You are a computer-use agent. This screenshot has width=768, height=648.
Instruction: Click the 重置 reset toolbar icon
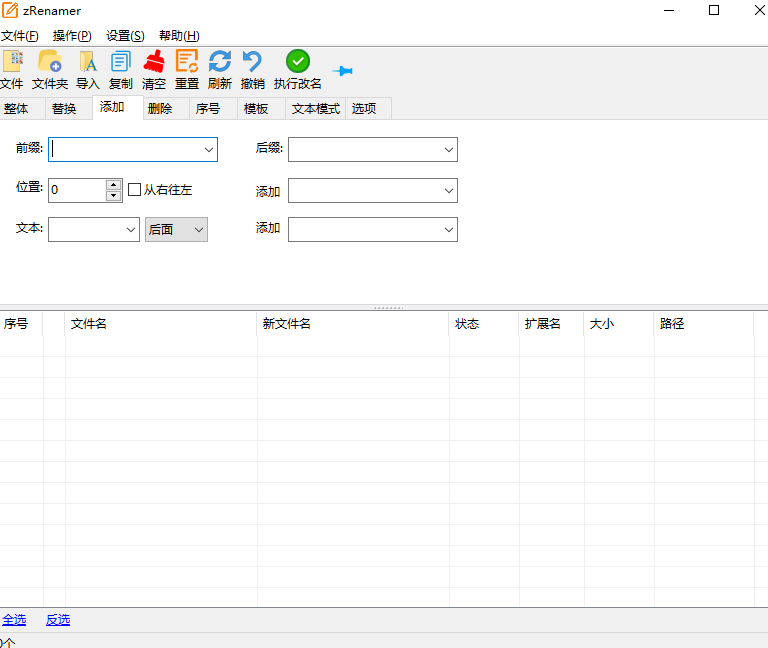(x=187, y=61)
